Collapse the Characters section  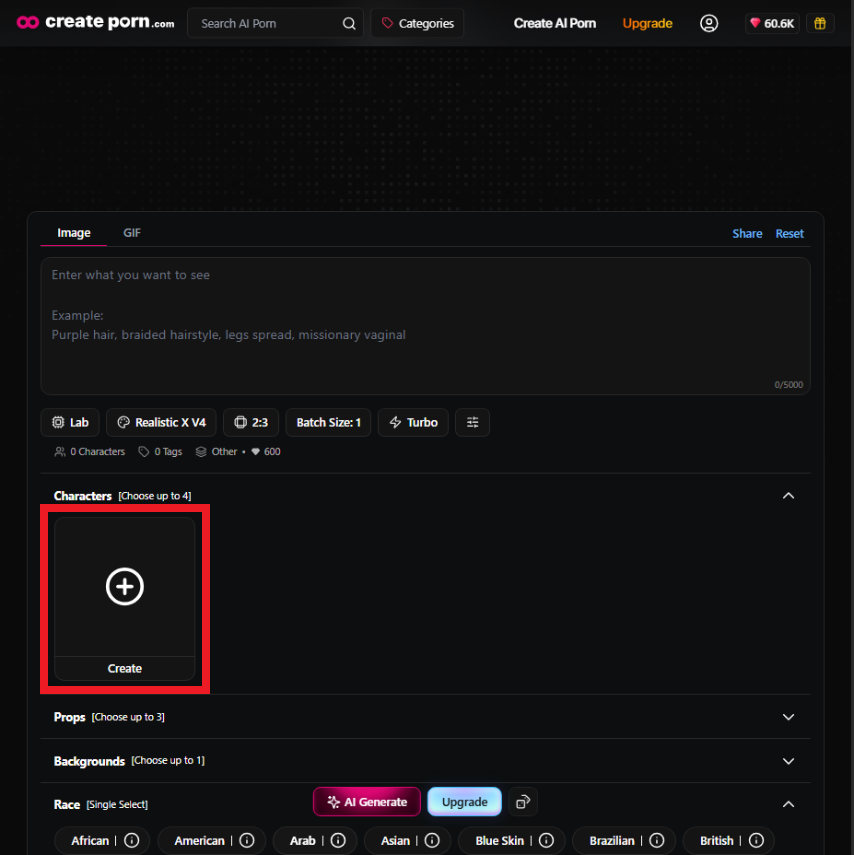[788, 496]
